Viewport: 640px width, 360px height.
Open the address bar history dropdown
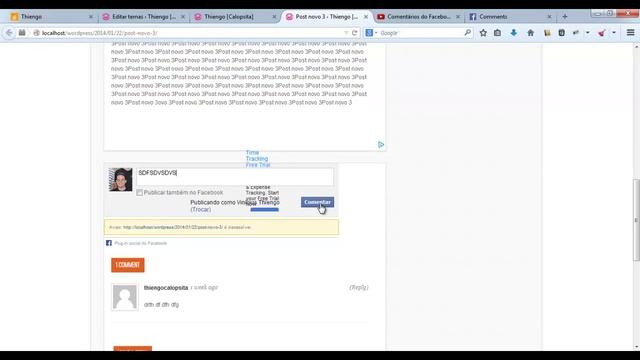(346, 33)
